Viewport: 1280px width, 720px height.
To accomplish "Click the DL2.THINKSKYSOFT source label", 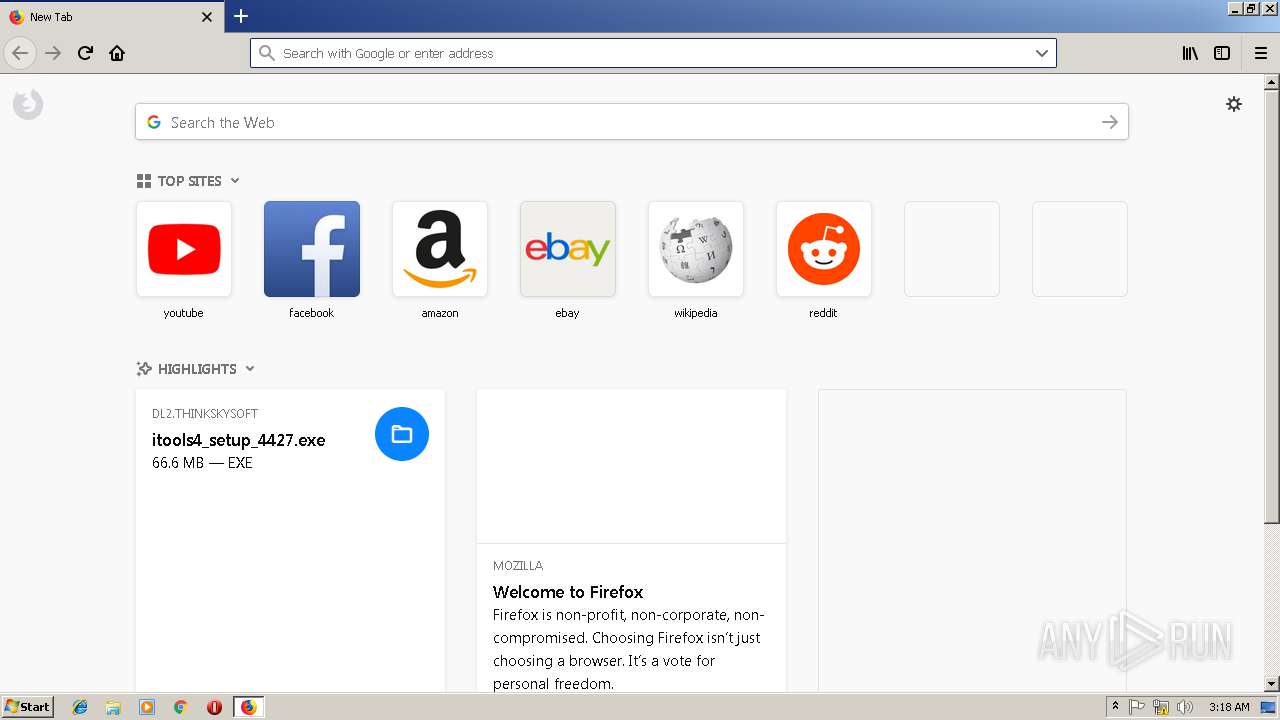I will [205, 414].
